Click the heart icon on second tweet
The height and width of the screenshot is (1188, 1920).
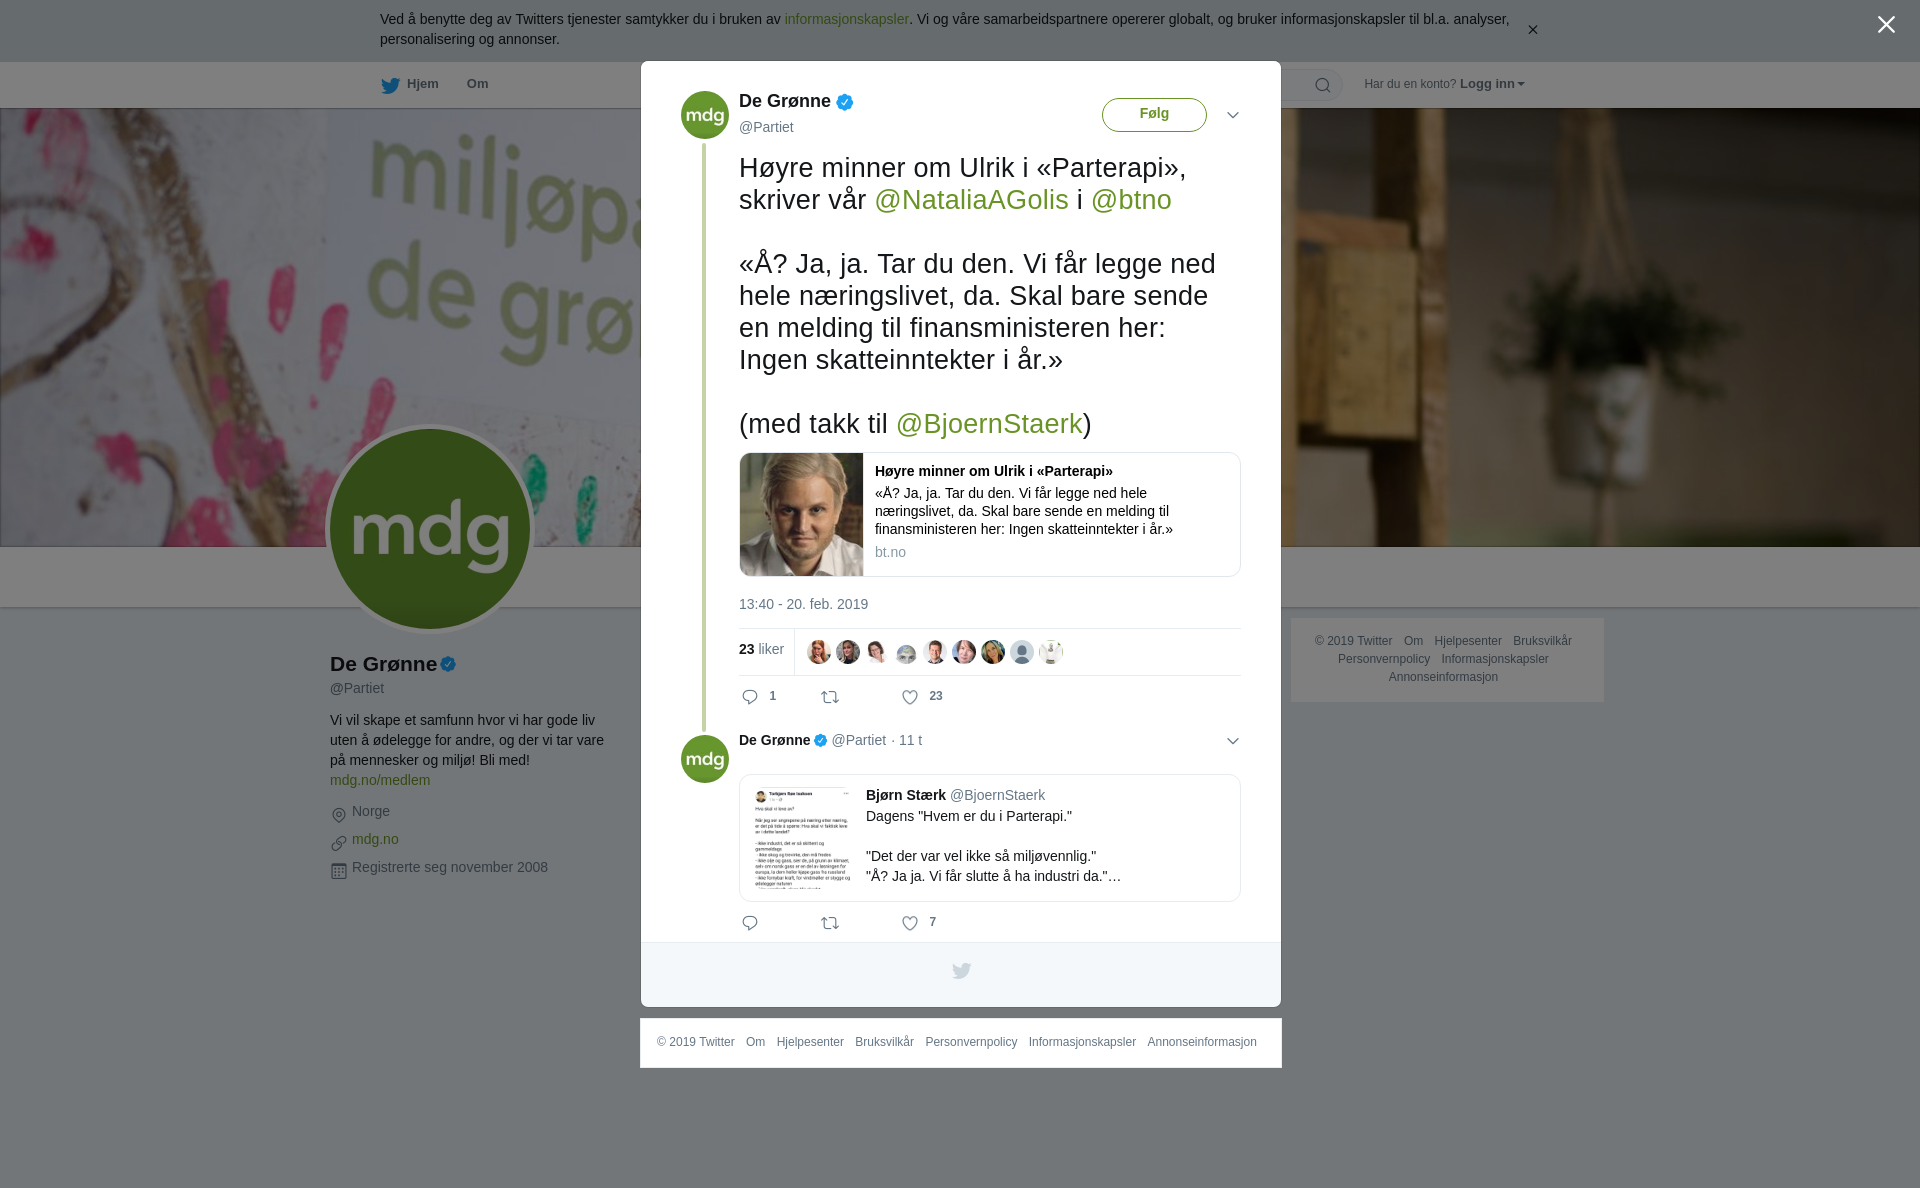(910, 923)
